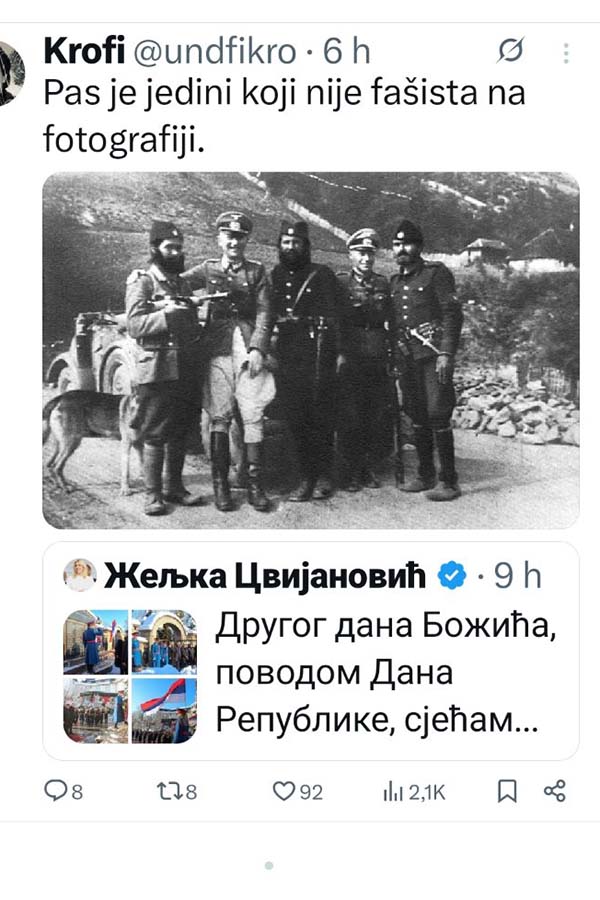Image resolution: width=600 pixels, height=900 pixels.
Task: Click the quoted author name Жељка Цвијановић
Action: [265, 576]
